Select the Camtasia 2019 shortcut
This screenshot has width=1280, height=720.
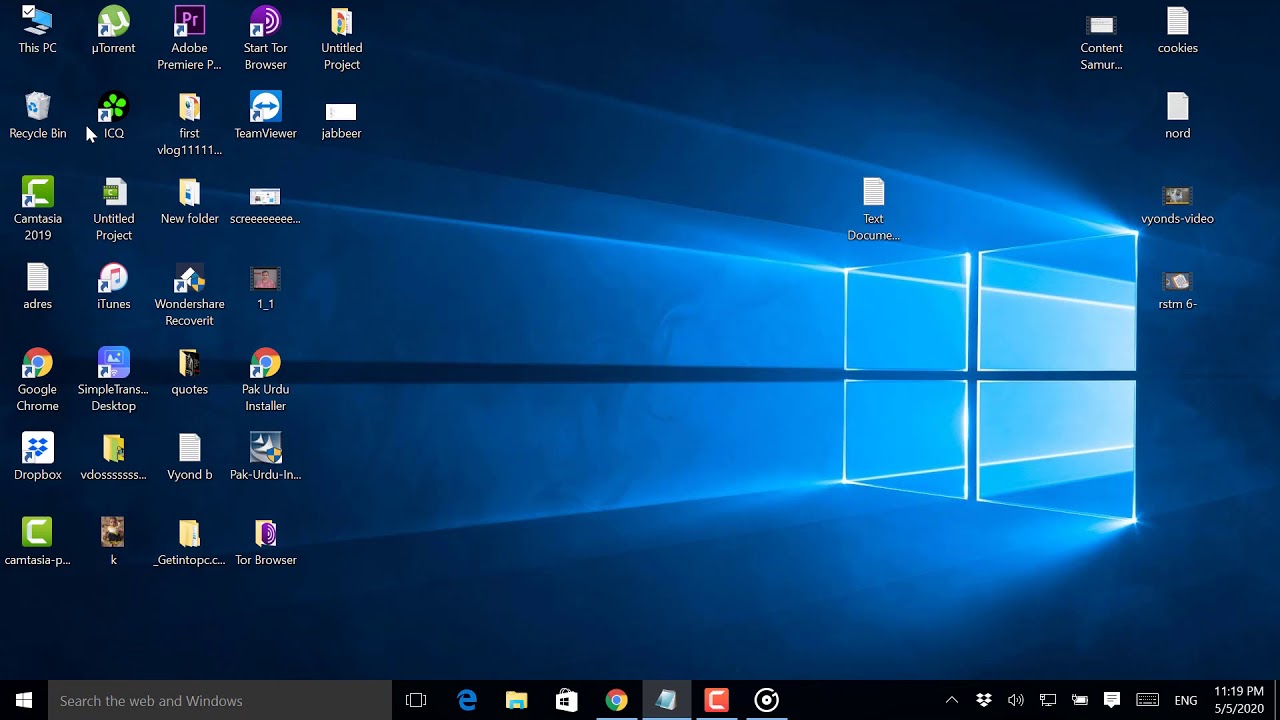pyautogui.click(x=37, y=209)
